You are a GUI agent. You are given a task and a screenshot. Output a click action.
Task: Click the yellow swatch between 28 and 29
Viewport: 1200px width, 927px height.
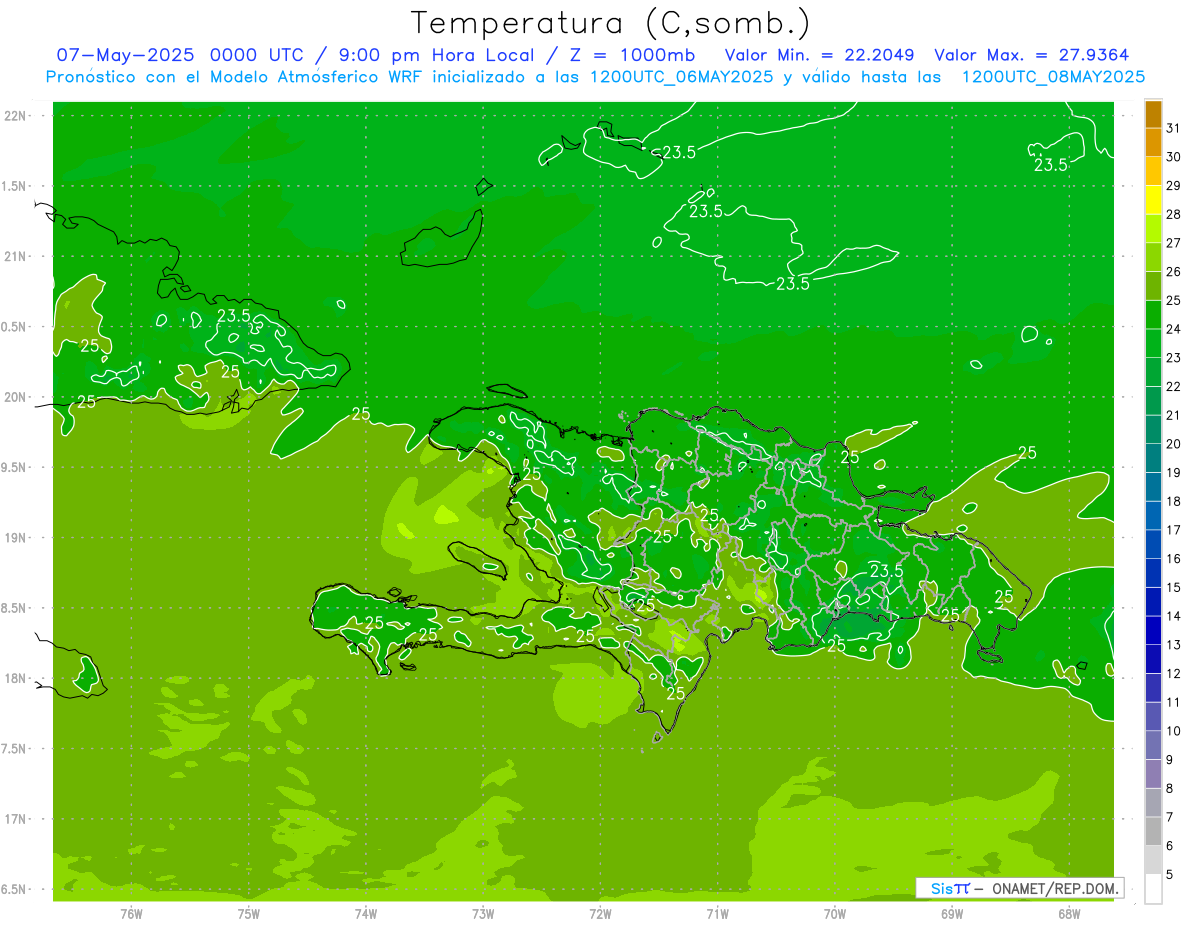(1153, 199)
